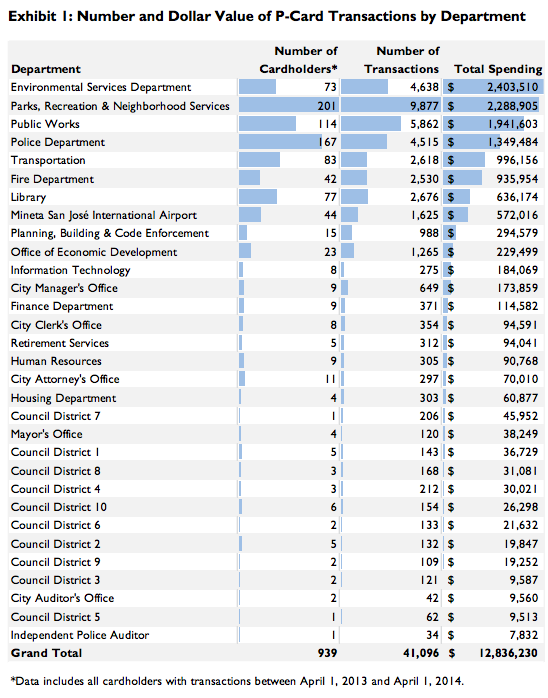Click the Independent Police Auditor label

coord(80,635)
